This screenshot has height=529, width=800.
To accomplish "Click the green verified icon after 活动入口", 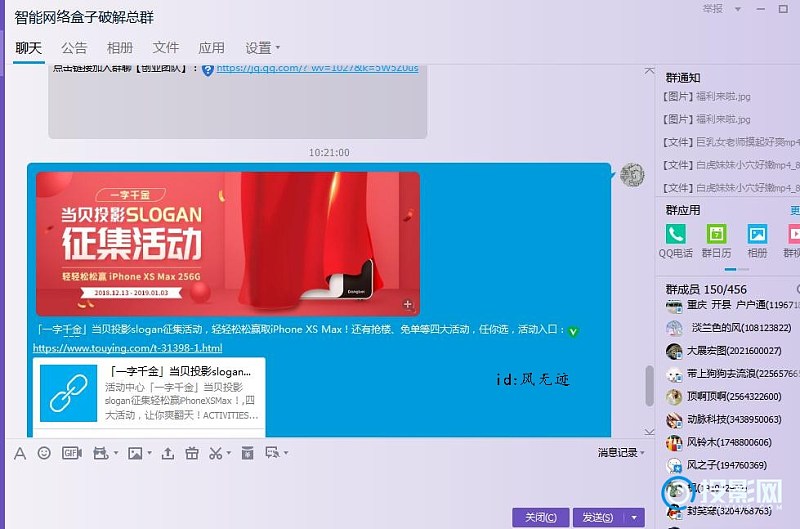I will 573,332.
